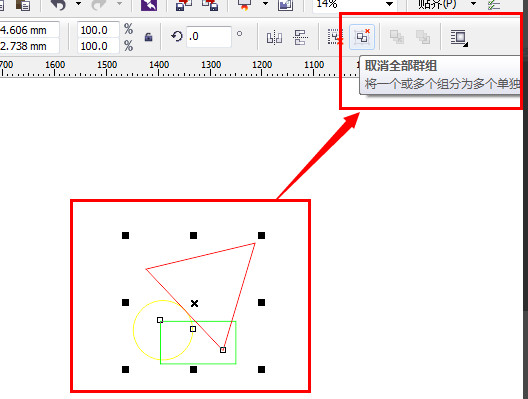Select the yellow circle outline

pyautogui.click(x=134, y=330)
